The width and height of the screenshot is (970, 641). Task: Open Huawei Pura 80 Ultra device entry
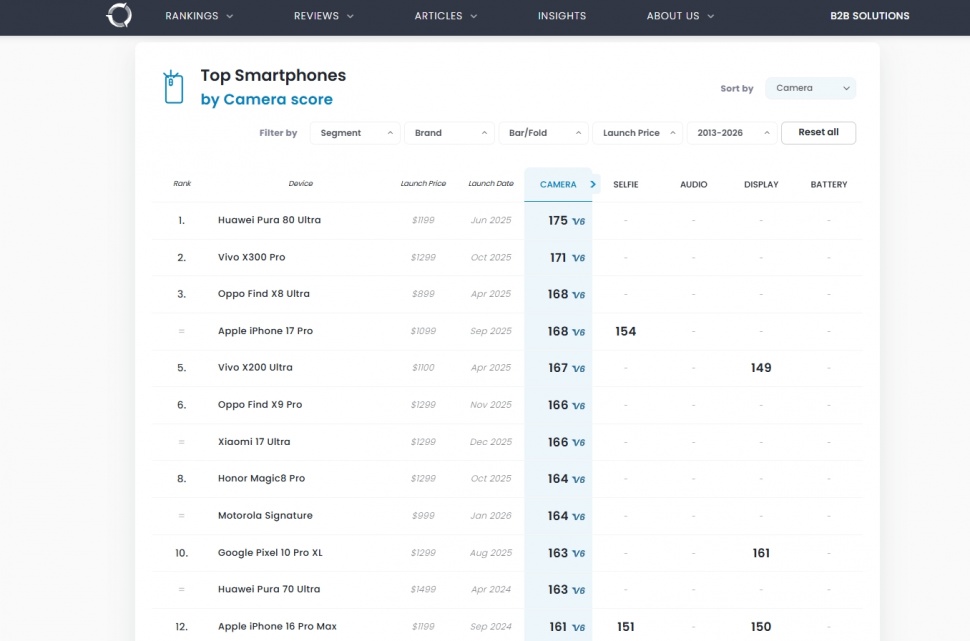click(269, 220)
